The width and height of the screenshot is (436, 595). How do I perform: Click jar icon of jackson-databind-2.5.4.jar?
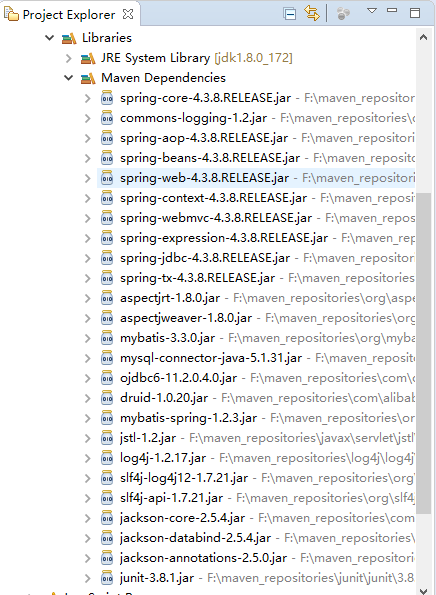[107, 538]
